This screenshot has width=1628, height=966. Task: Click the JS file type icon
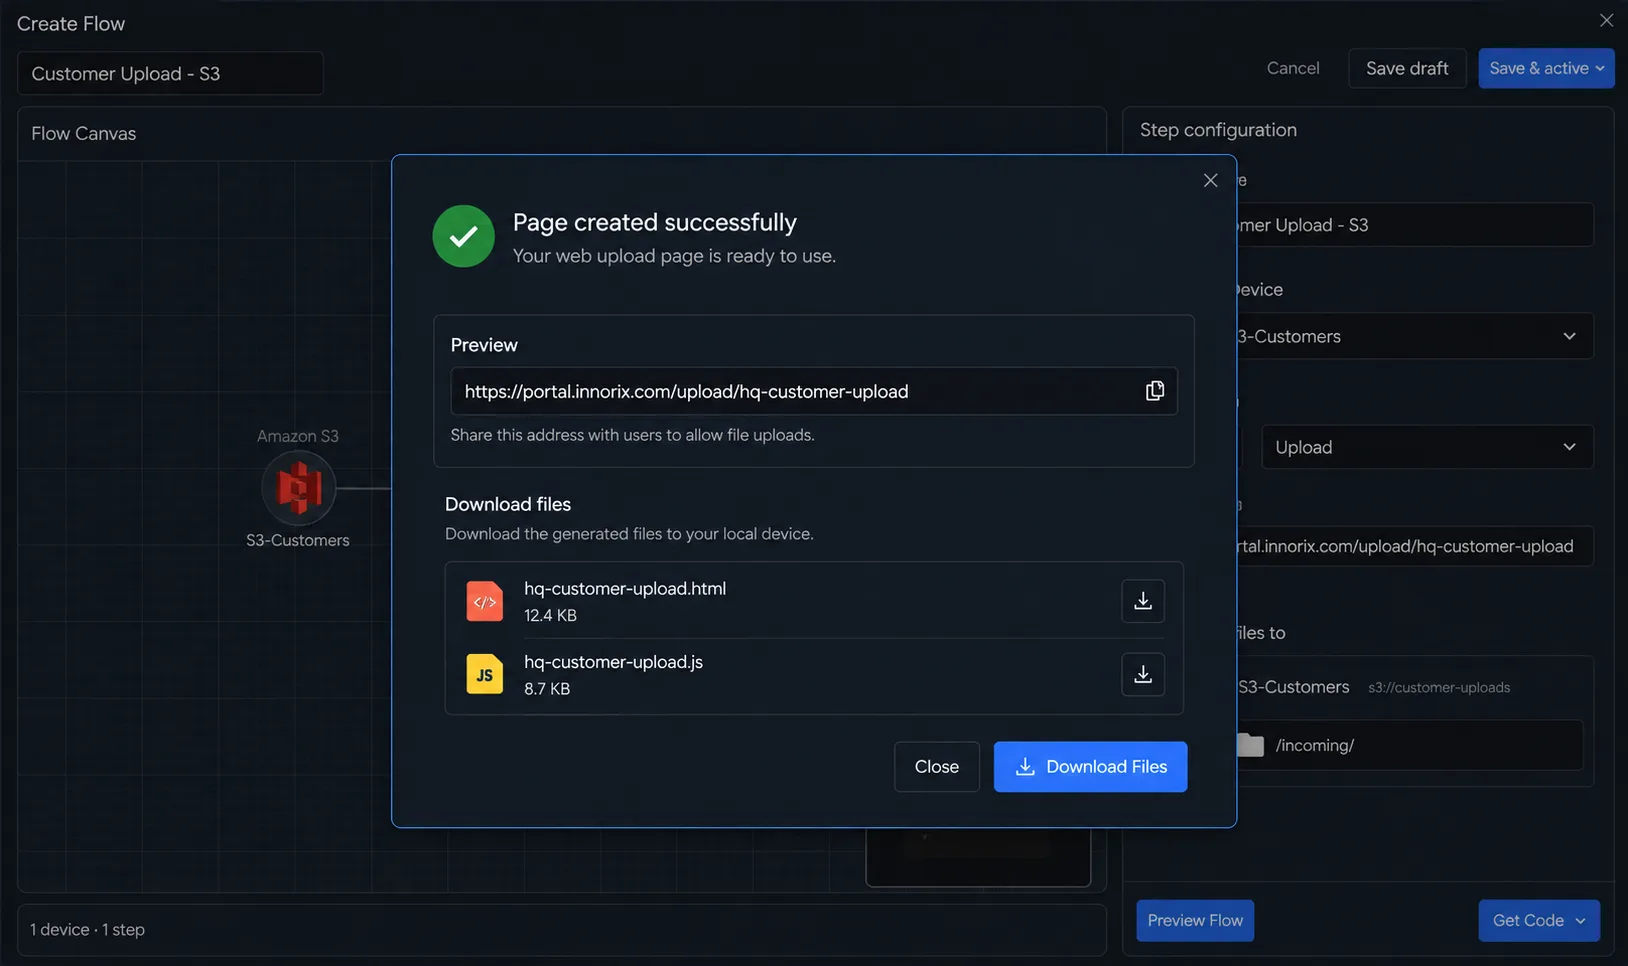tap(485, 675)
